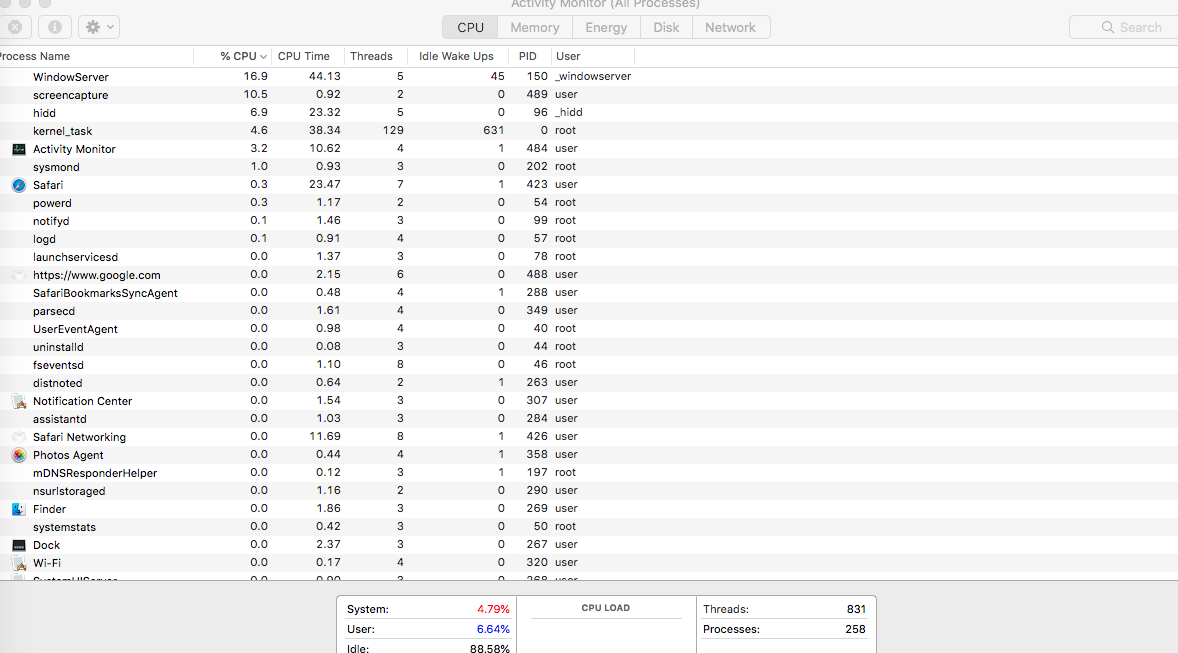Open the process info (i) button
Image resolution: width=1178 pixels, height=653 pixels.
55,27
